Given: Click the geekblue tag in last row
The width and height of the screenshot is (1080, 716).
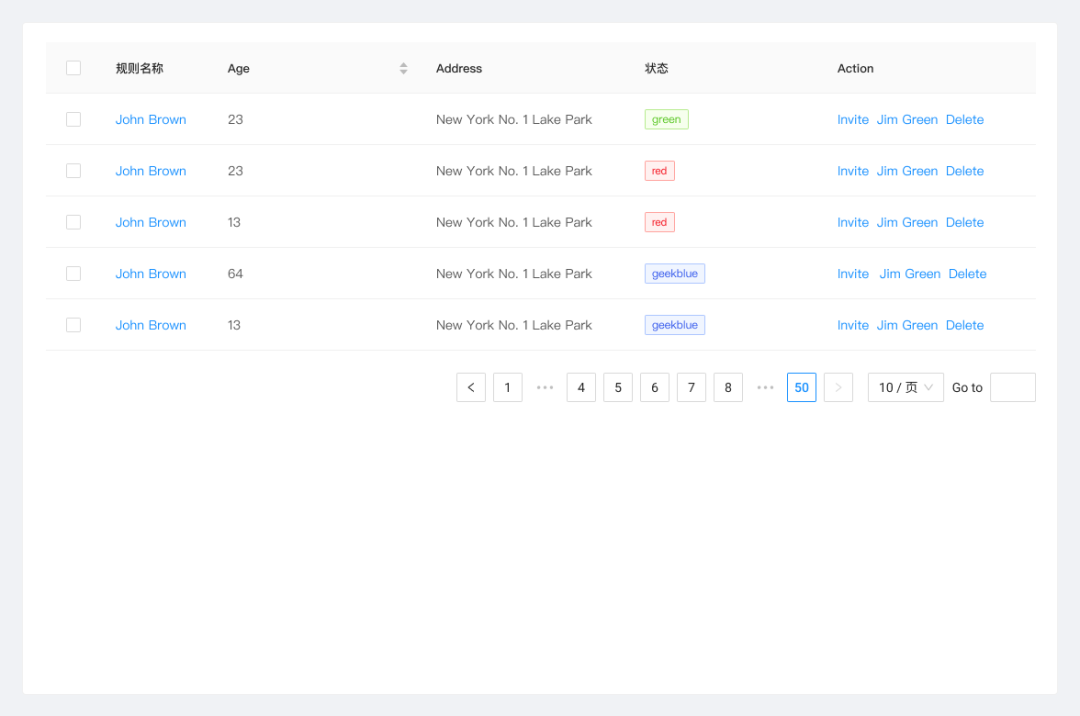Looking at the screenshot, I should pos(674,325).
